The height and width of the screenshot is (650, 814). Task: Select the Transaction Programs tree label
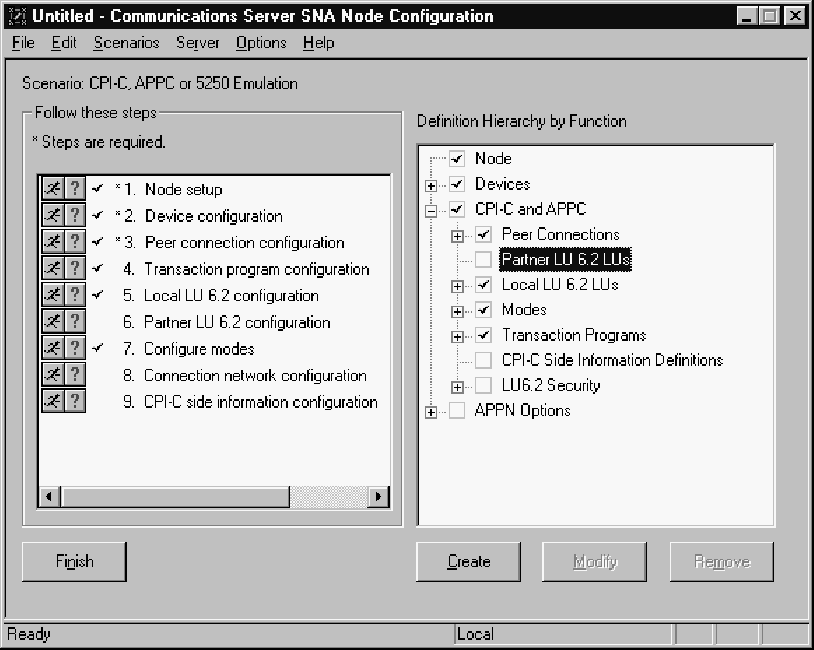(x=574, y=335)
